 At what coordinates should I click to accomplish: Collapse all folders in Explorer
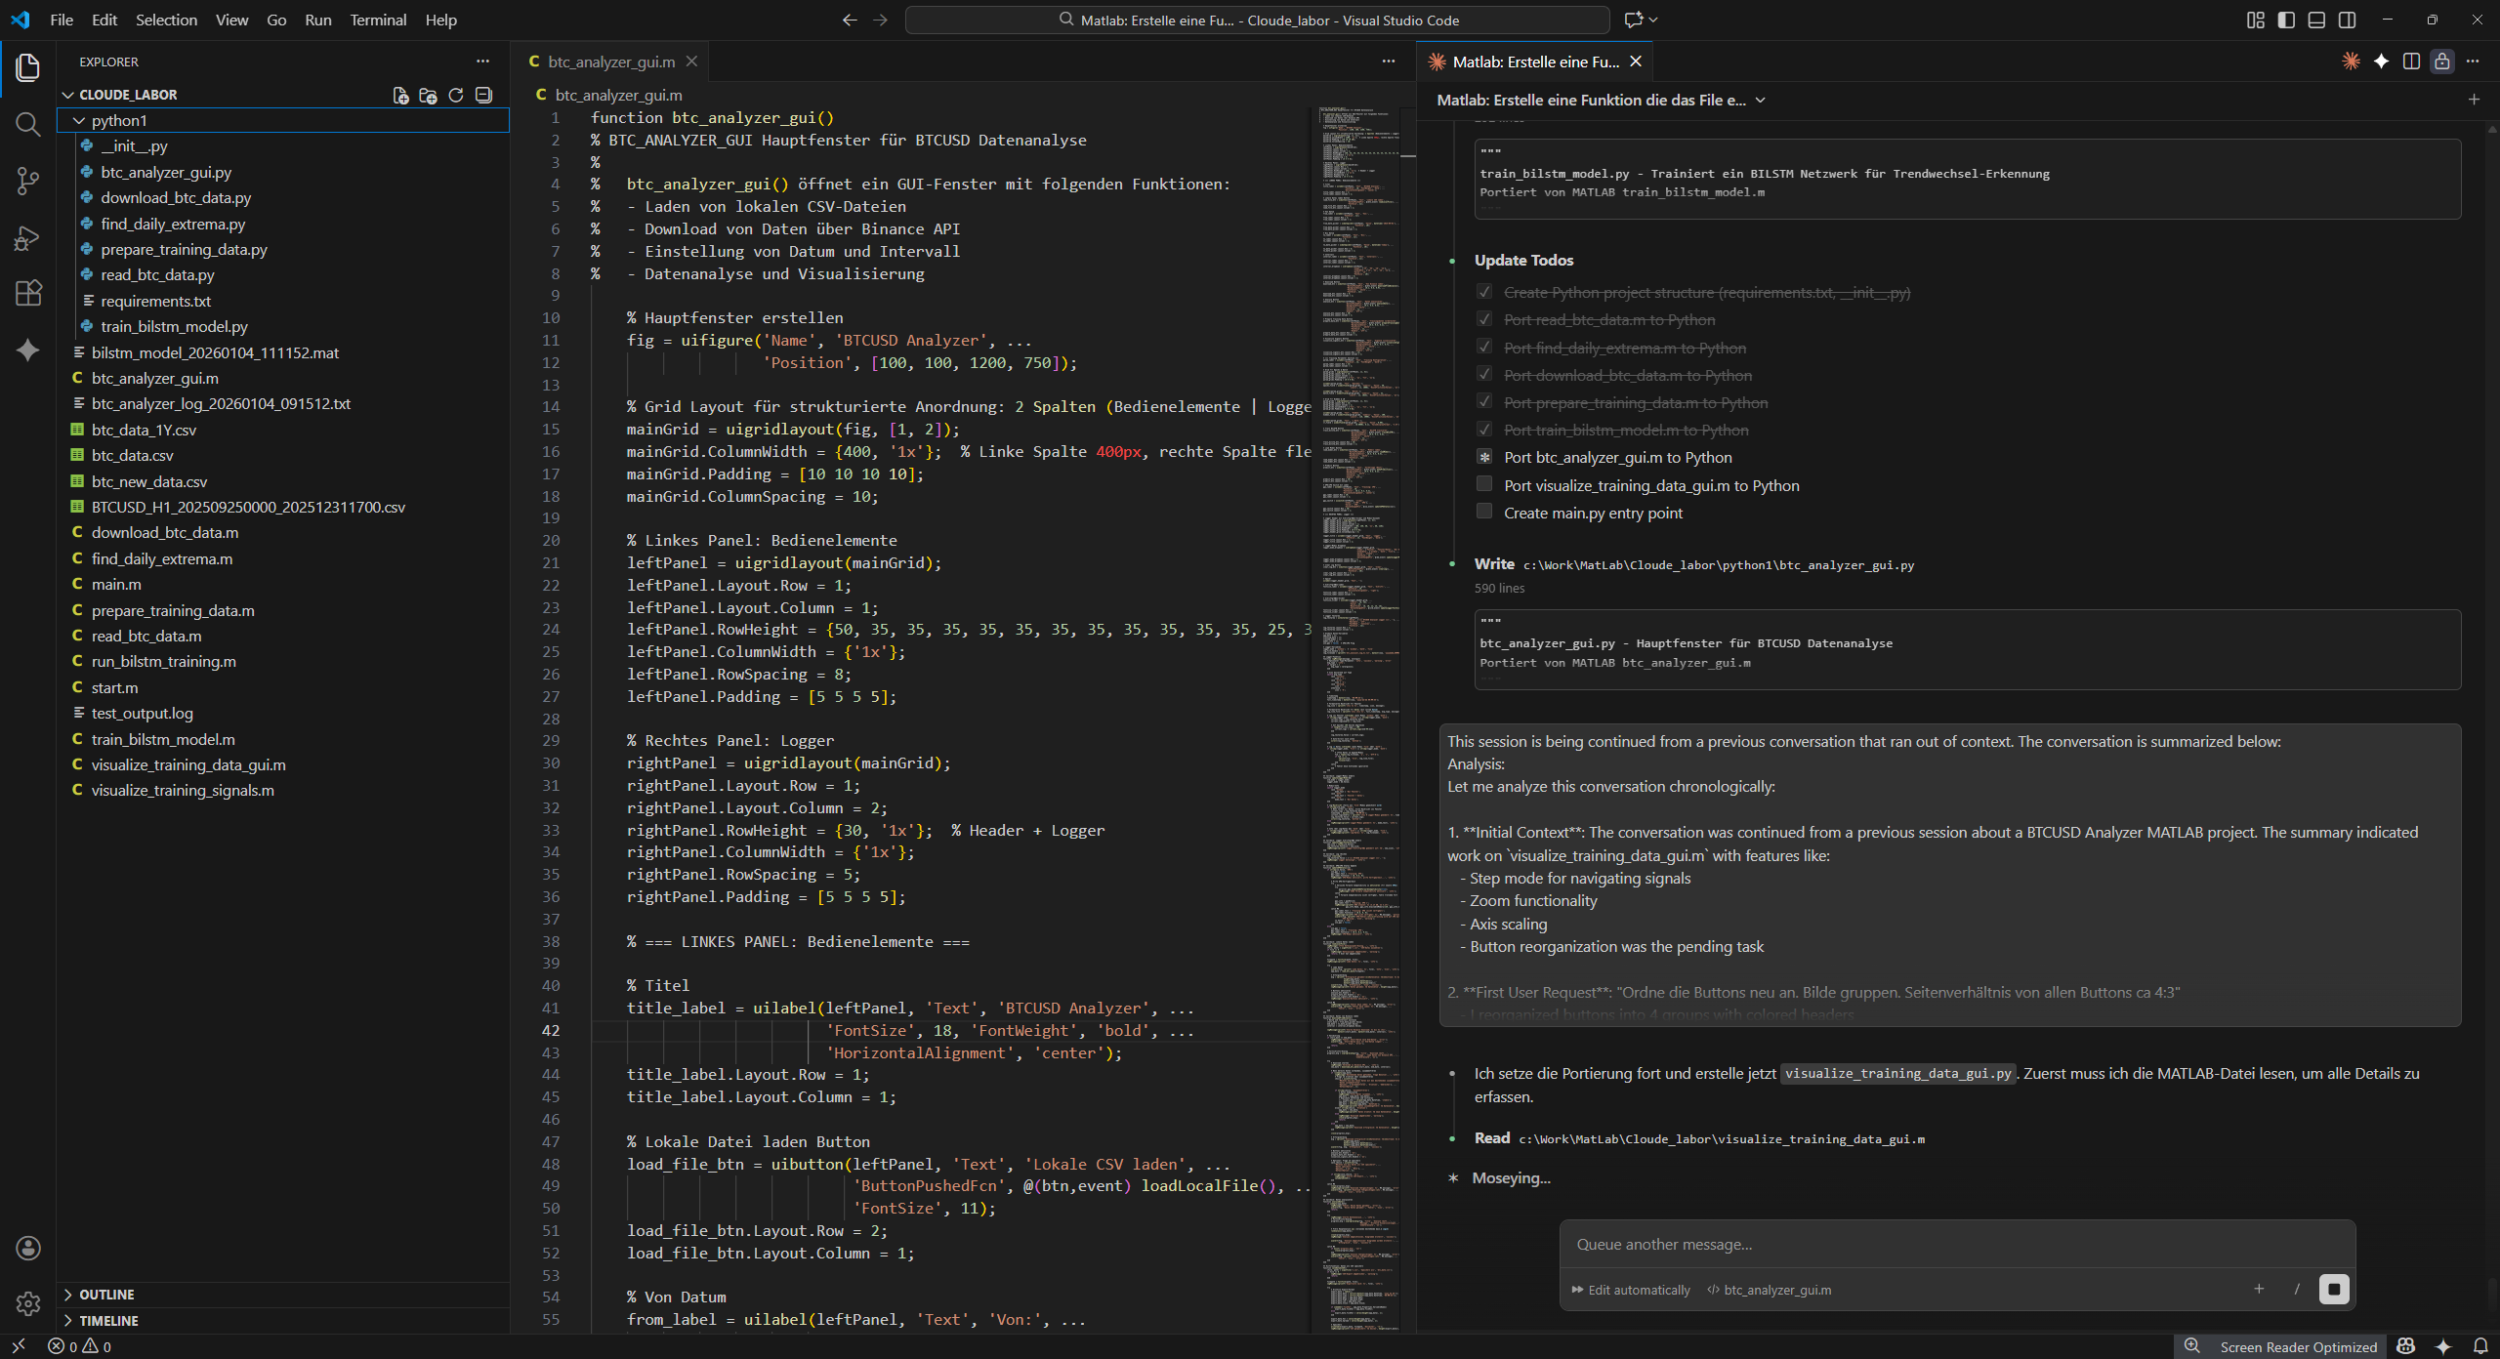pyautogui.click(x=484, y=95)
